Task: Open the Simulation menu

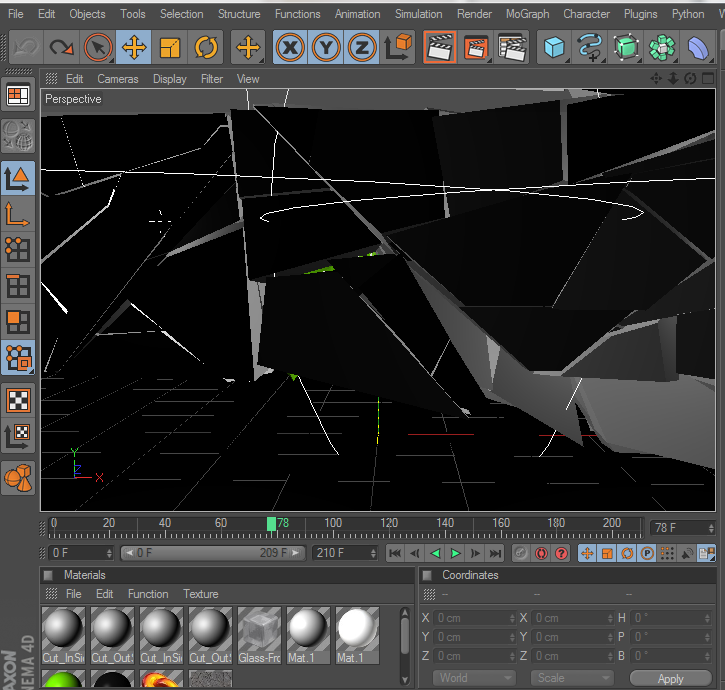Action: [x=418, y=14]
